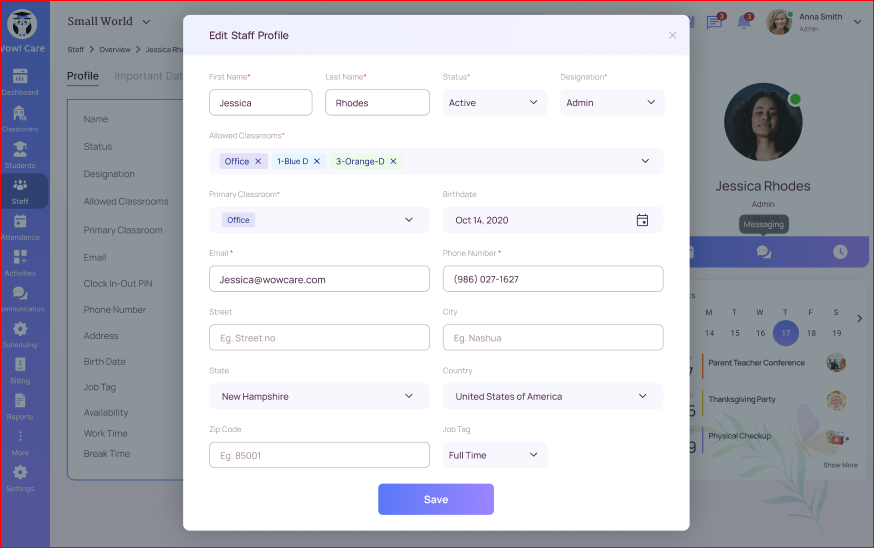874x548 pixels.
Task: Open Dashboard from the sidebar
Action: click(x=20, y=81)
